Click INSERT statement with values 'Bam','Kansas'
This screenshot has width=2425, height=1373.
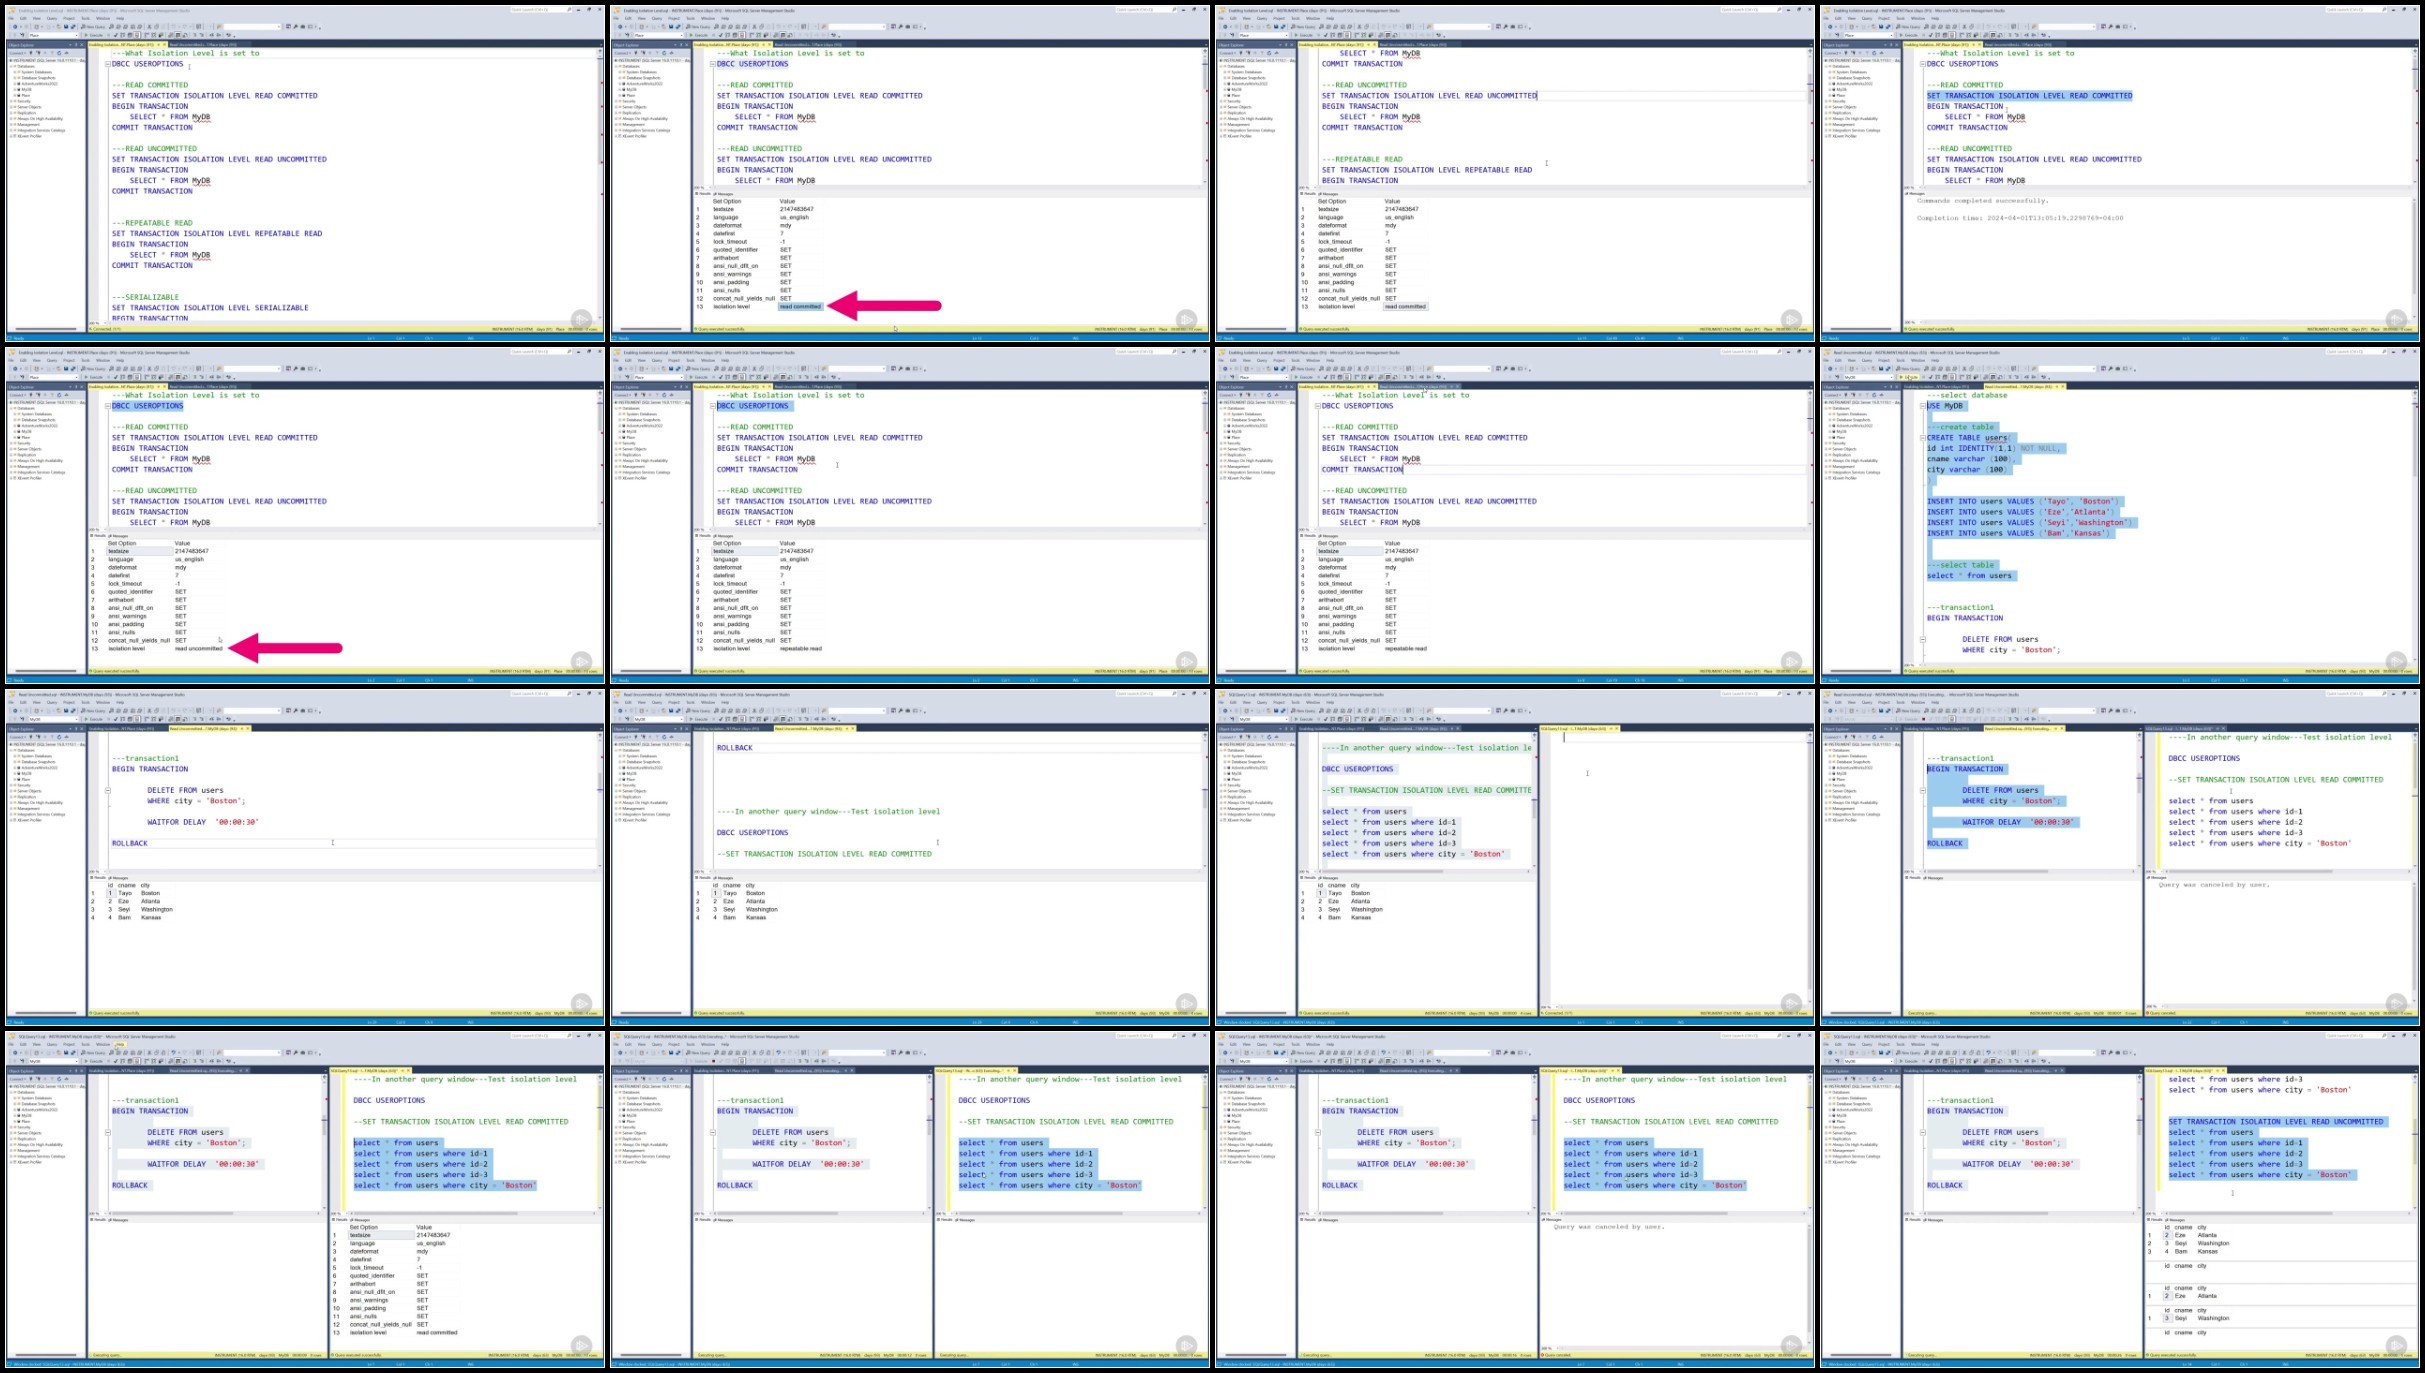[2019, 533]
